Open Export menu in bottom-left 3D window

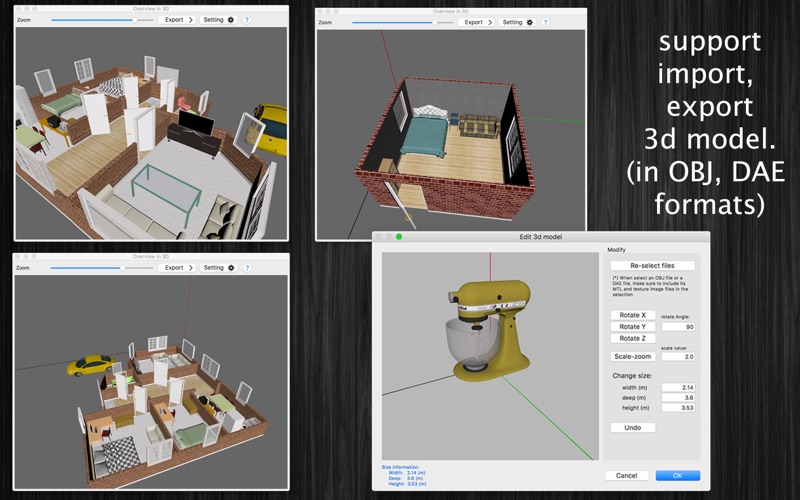(x=177, y=268)
